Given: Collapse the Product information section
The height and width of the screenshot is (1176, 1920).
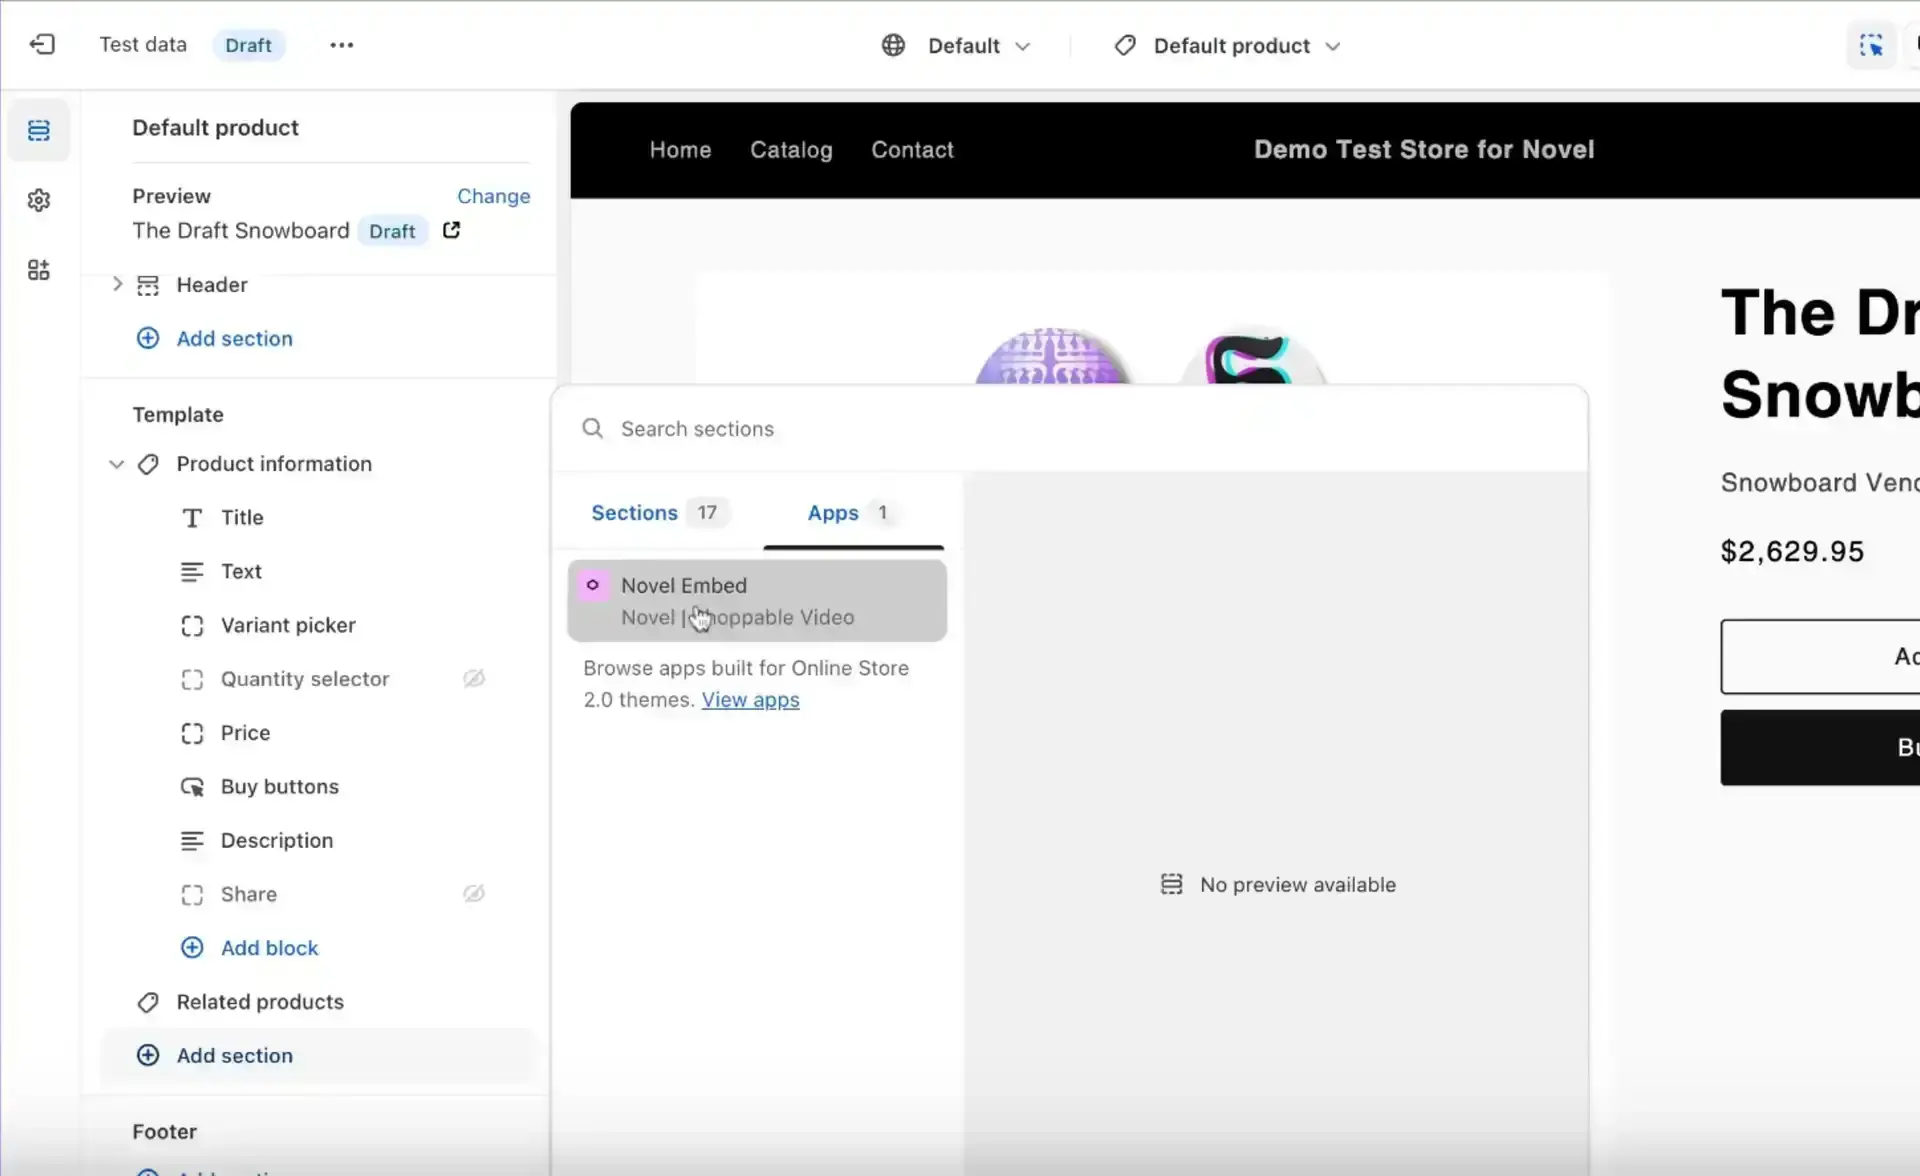Looking at the screenshot, I should pos(117,464).
